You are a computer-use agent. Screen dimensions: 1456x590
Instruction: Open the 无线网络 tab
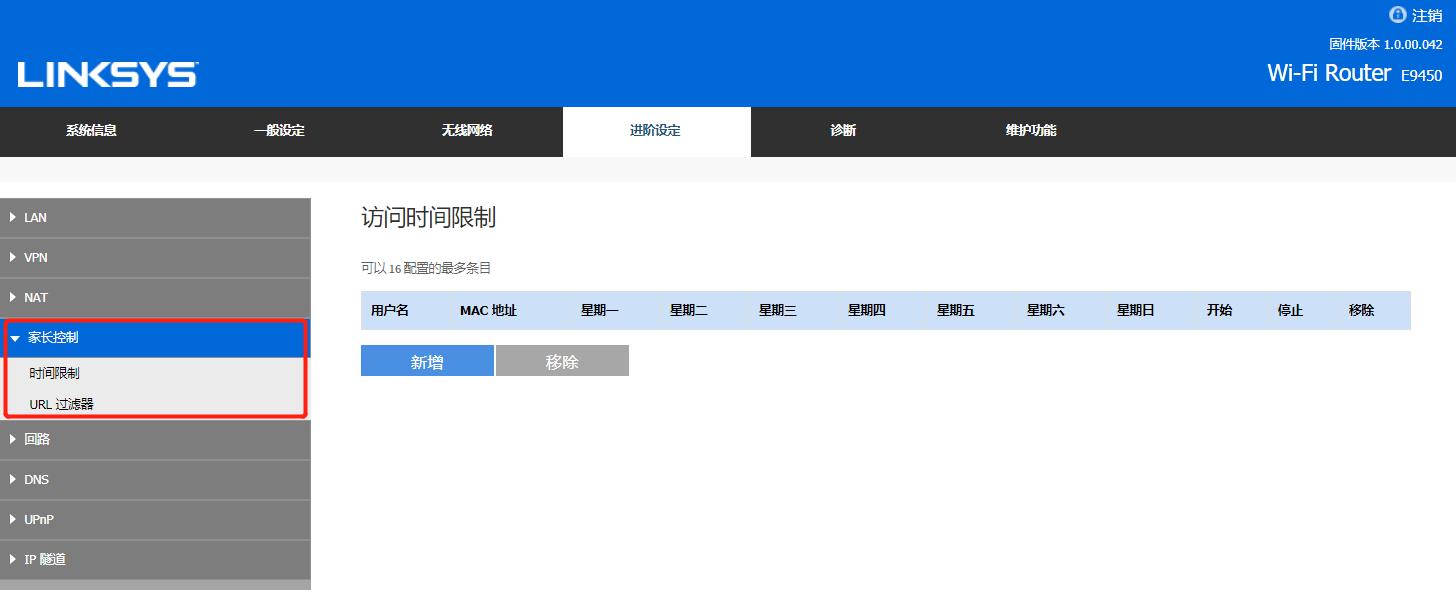tap(467, 131)
